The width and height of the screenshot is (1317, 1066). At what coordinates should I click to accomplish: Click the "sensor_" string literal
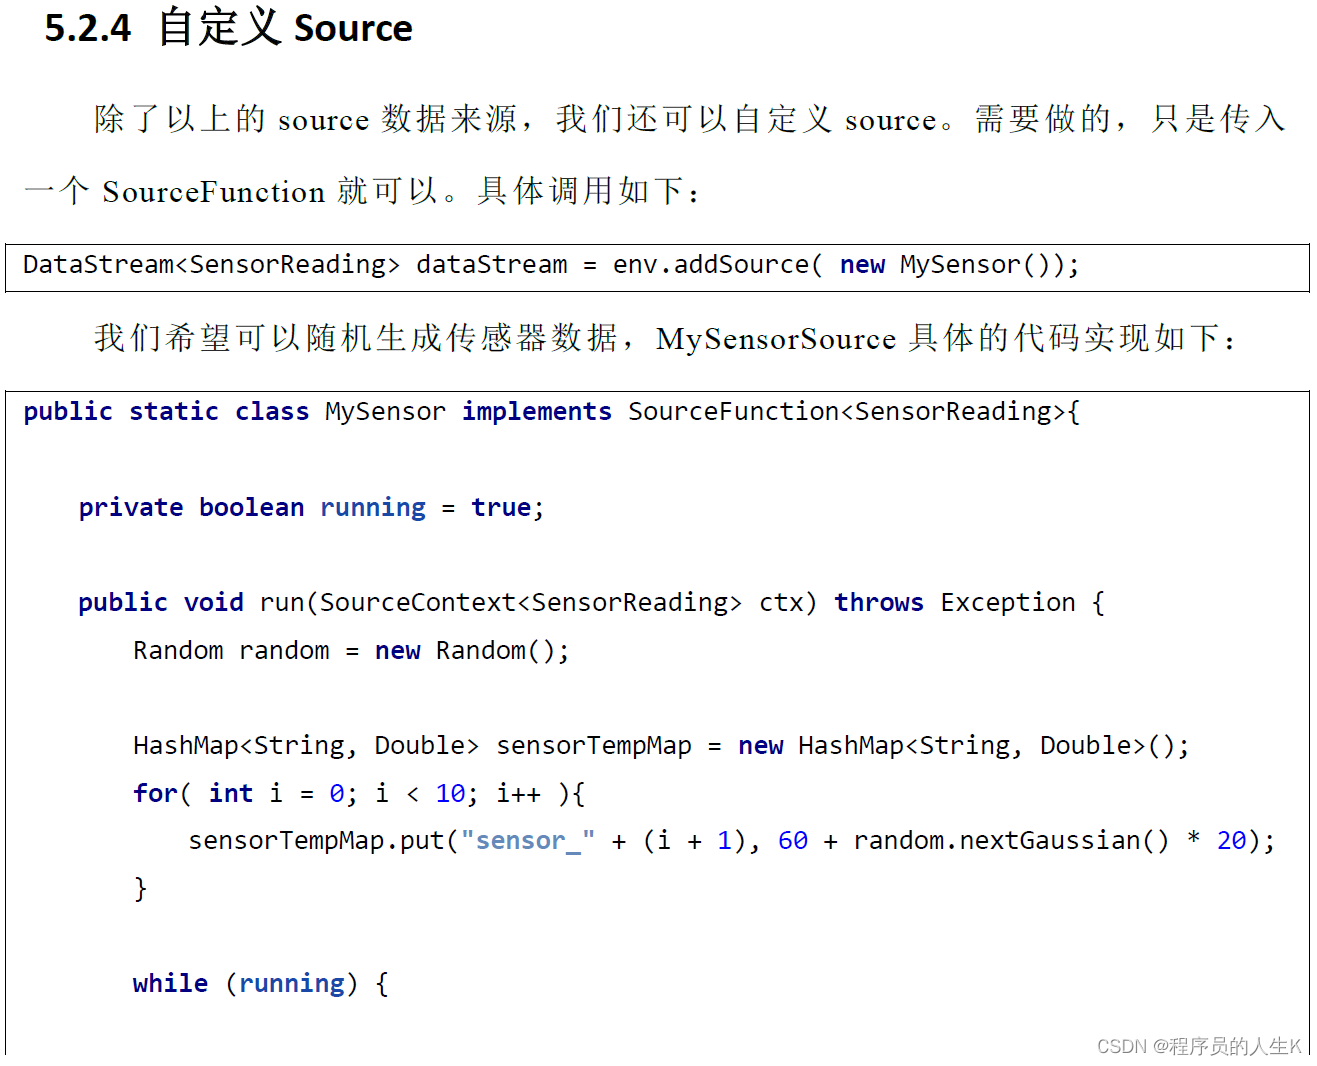click(x=527, y=841)
